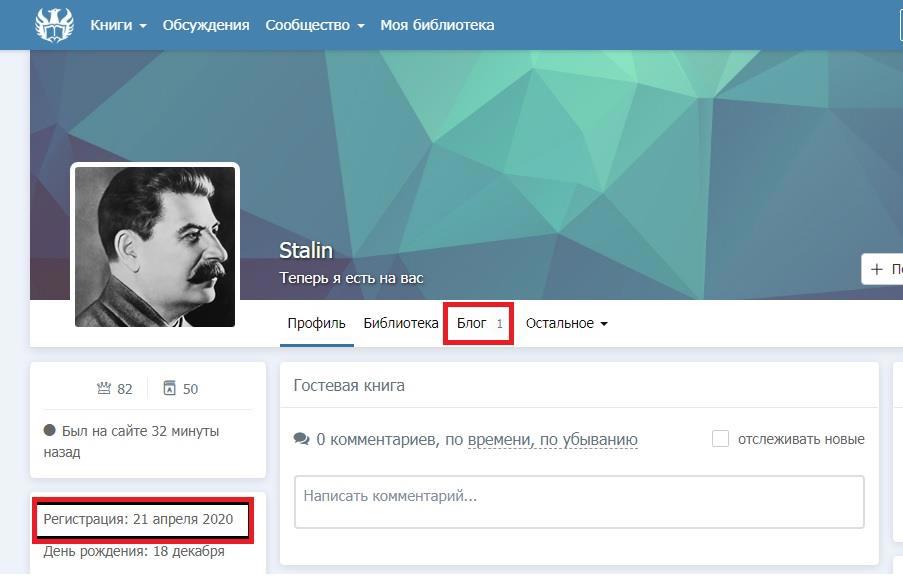
Task: Open Обсуждения in the top navigation
Action: (206, 25)
